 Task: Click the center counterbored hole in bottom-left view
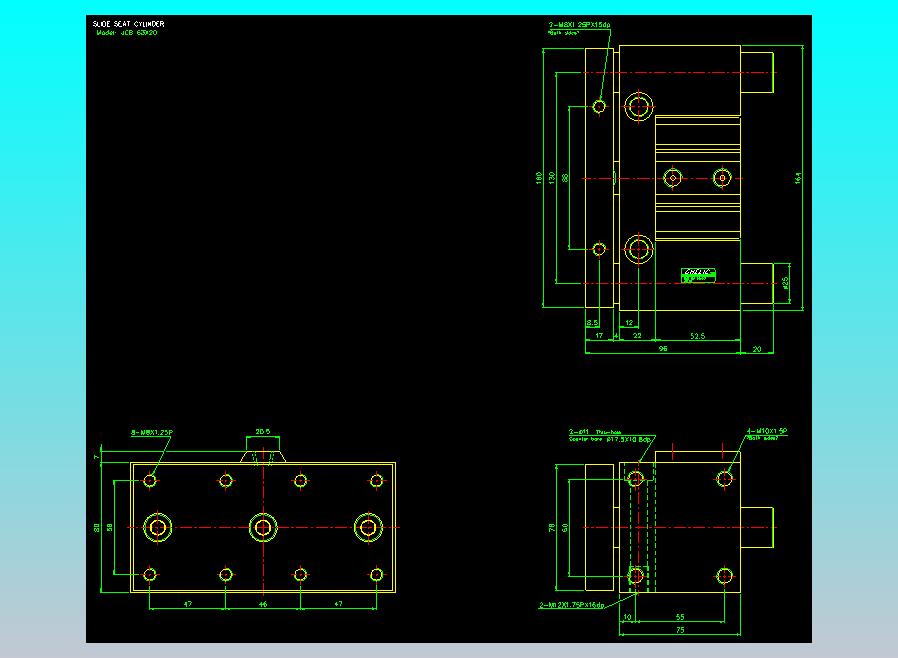pos(263,527)
